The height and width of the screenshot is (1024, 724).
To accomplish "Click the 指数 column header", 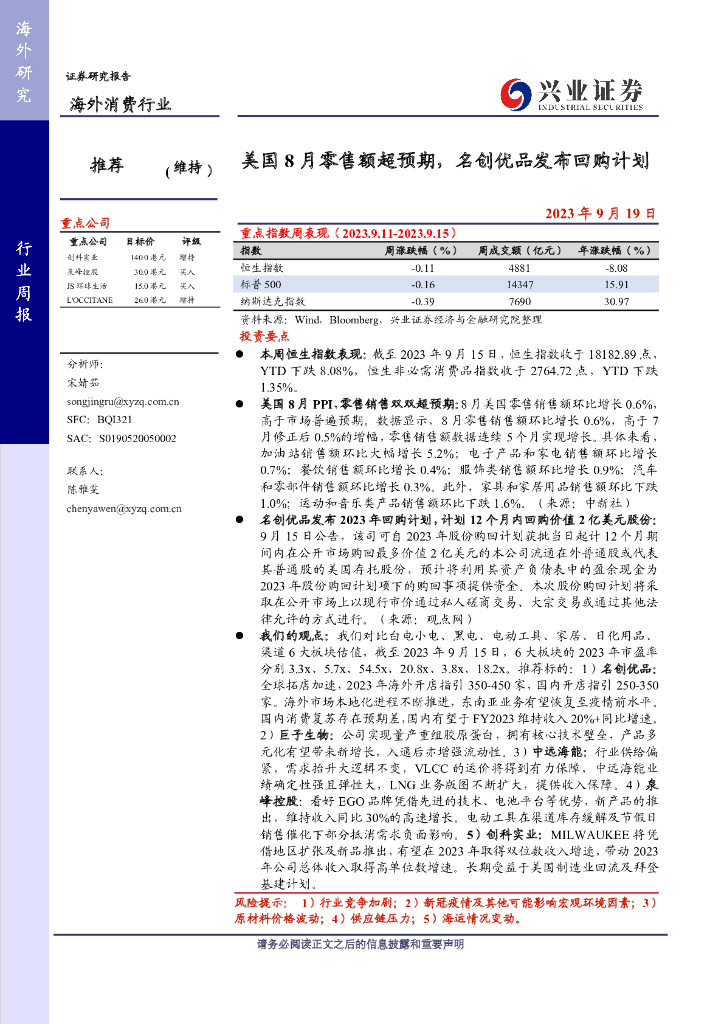I will [251, 250].
